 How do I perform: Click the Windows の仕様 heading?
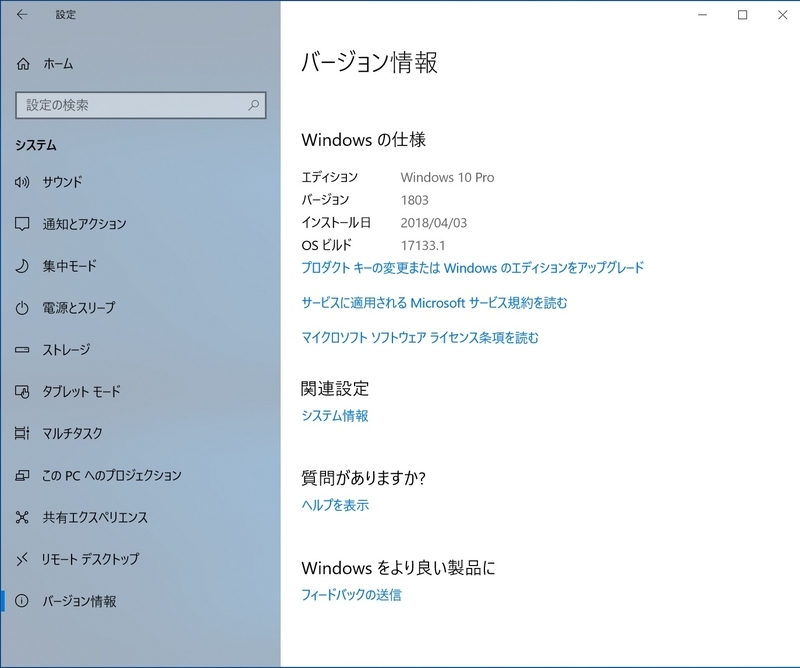click(x=364, y=140)
